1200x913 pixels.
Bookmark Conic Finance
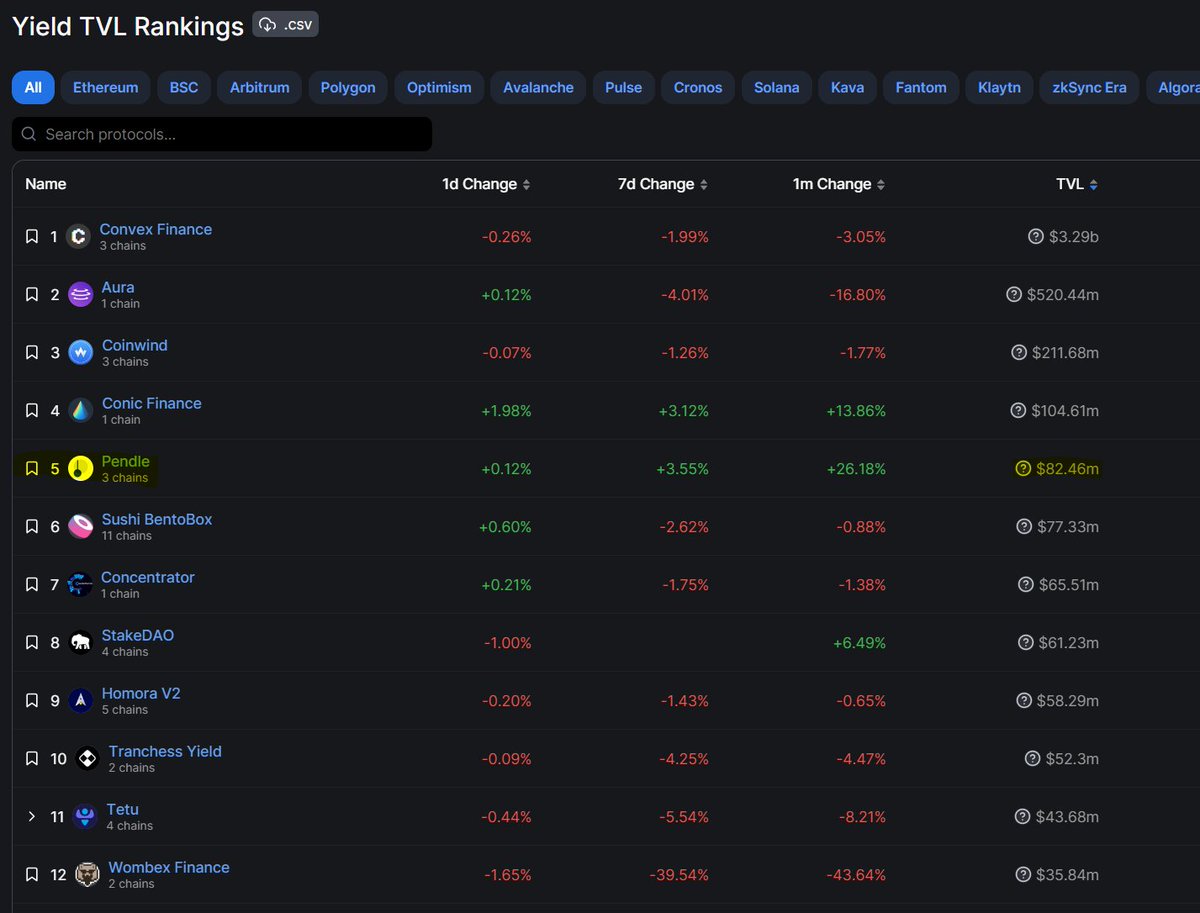tap(31, 411)
